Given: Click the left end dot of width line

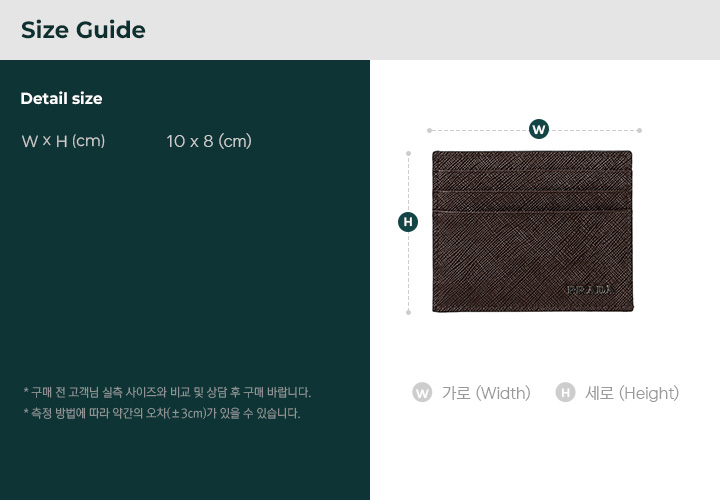Looking at the screenshot, I should [429, 130].
